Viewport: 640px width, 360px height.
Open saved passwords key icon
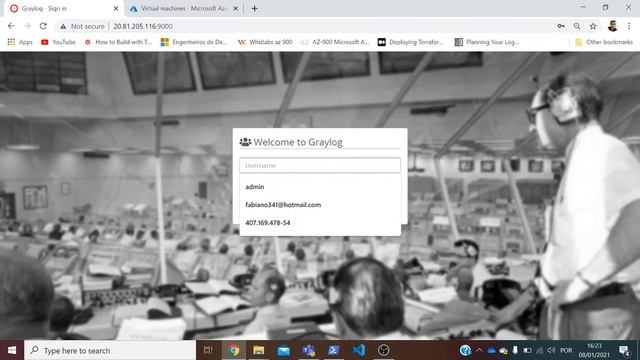click(561, 26)
